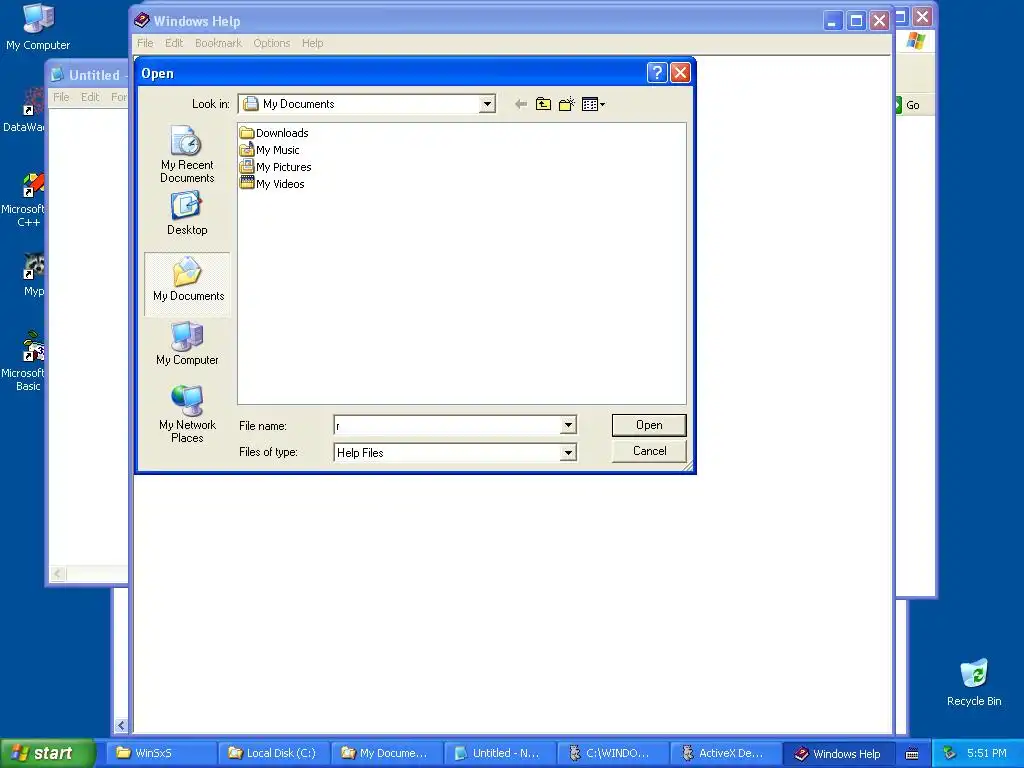
Task: Expand the Look in dropdown
Action: 487,104
